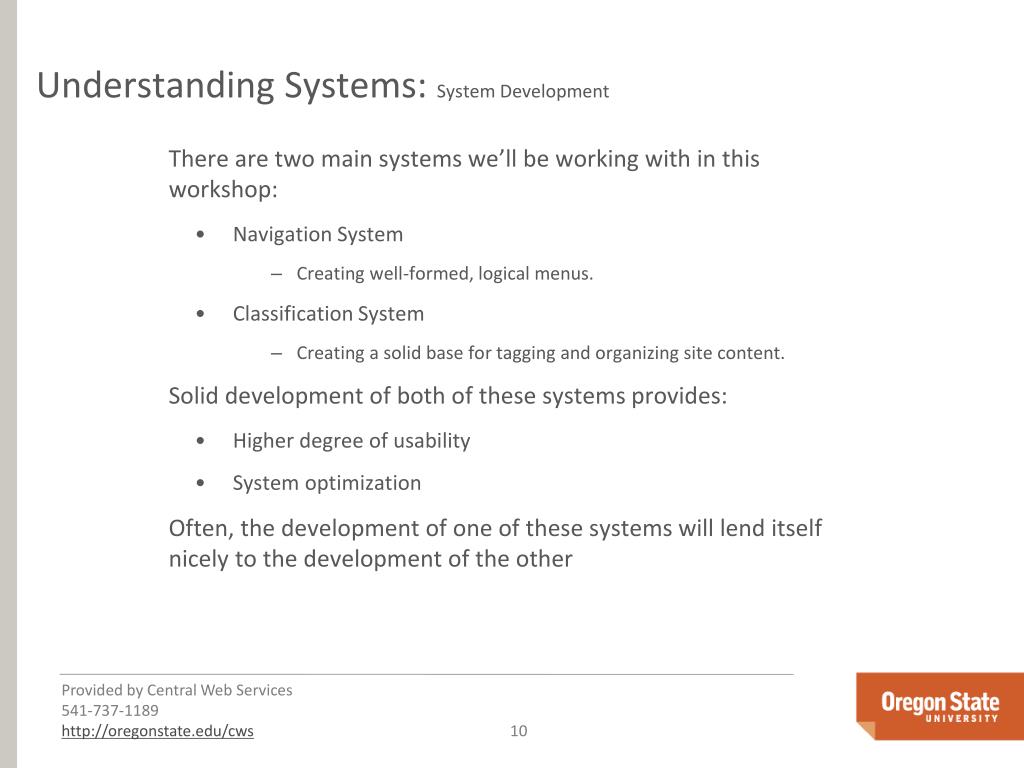Click the phone number 541-737-1189
The height and width of the screenshot is (768, 1024).
point(110,711)
